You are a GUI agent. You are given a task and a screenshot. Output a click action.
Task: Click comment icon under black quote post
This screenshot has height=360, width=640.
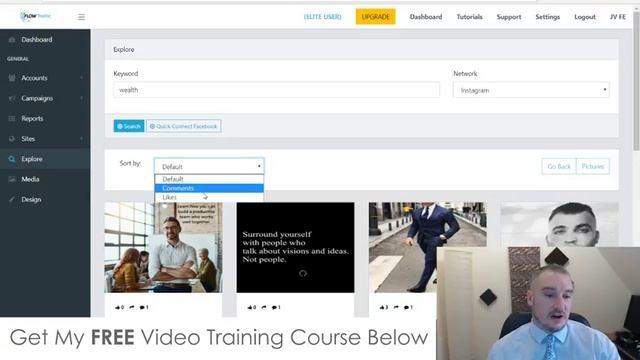pyautogui.click(x=274, y=307)
